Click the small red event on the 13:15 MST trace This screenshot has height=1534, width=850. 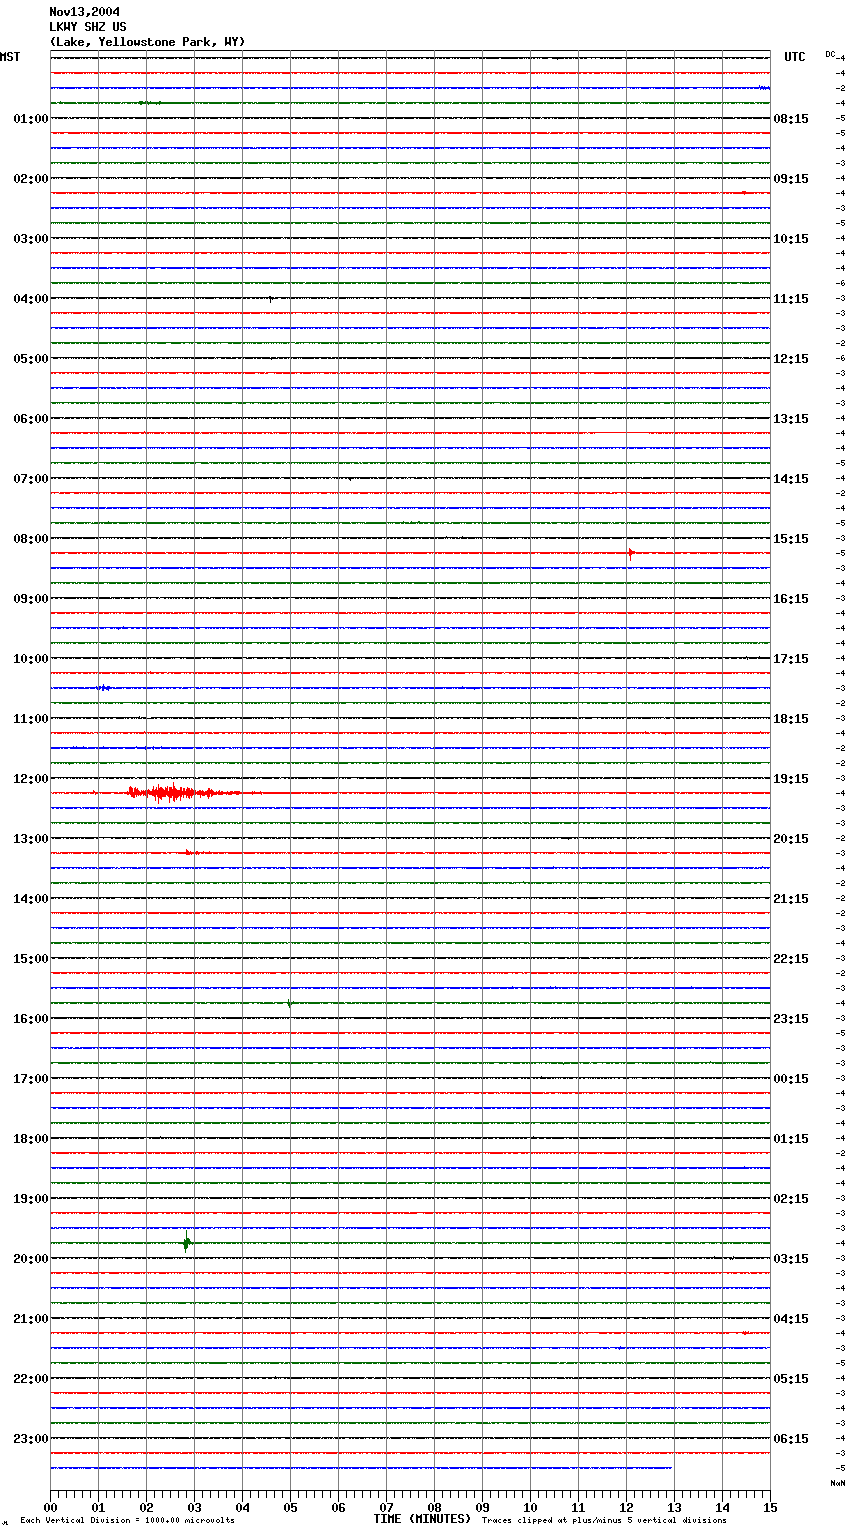(x=191, y=853)
